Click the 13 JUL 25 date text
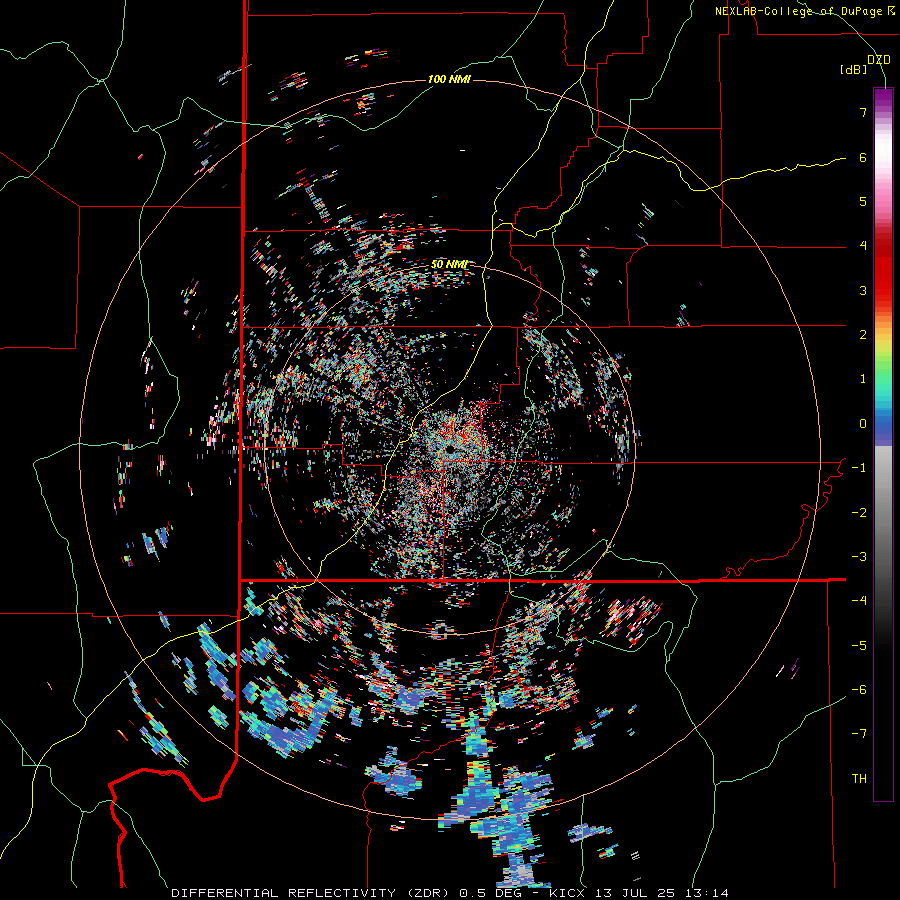Screen dimensions: 900x900 pos(637,893)
